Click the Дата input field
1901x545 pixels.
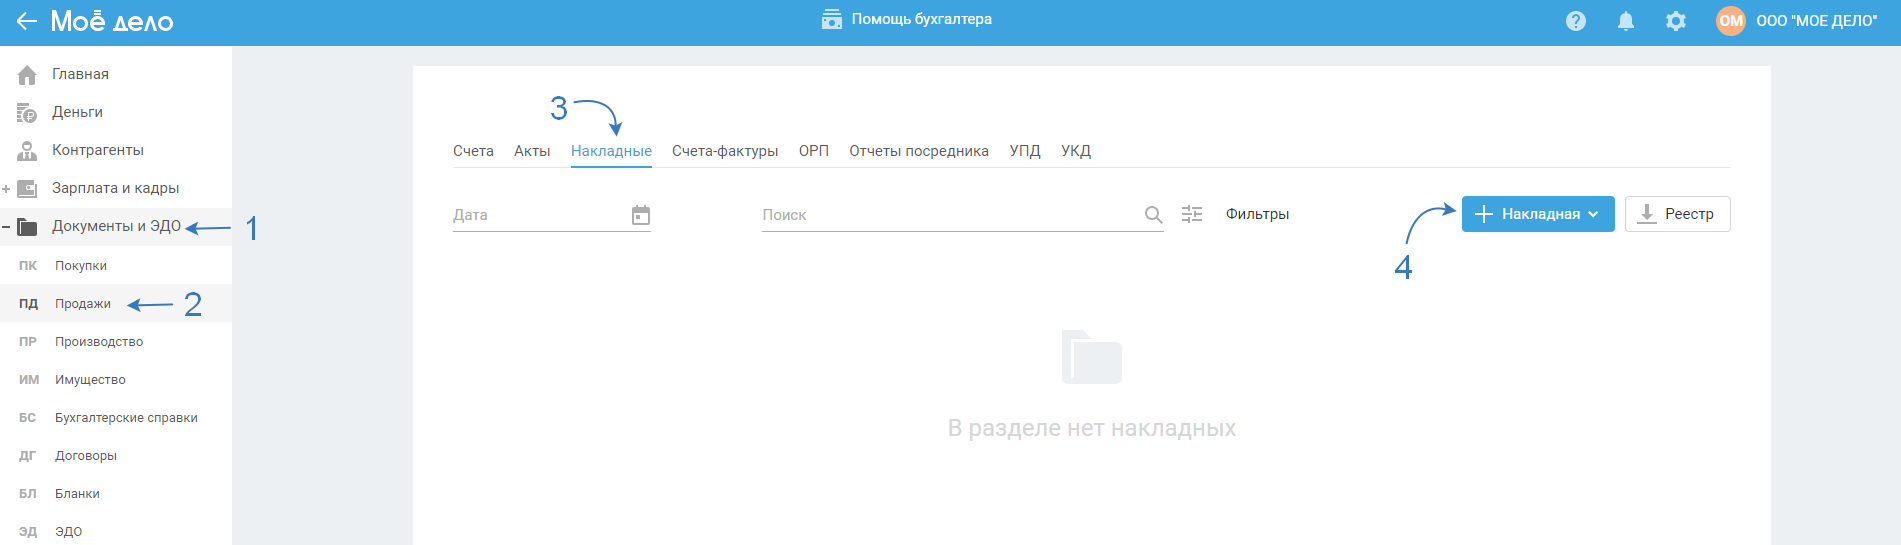pyautogui.click(x=552, y=215)
